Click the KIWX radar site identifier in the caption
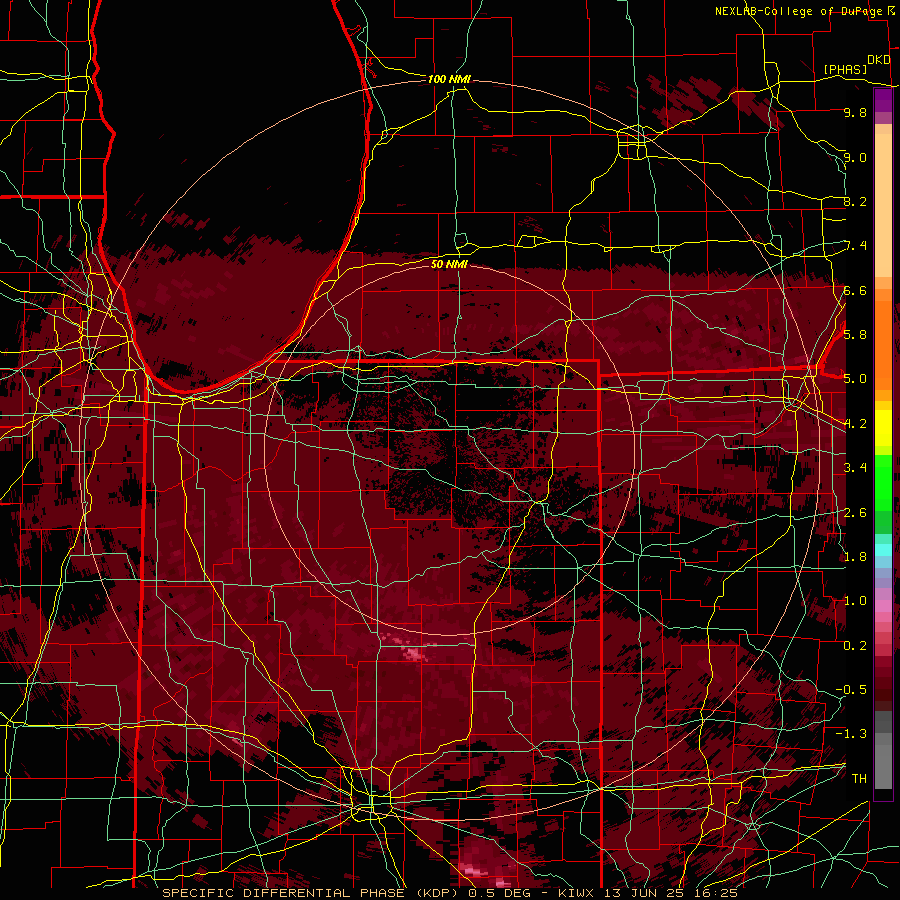900x900 pixels. (x=577, y=893)
